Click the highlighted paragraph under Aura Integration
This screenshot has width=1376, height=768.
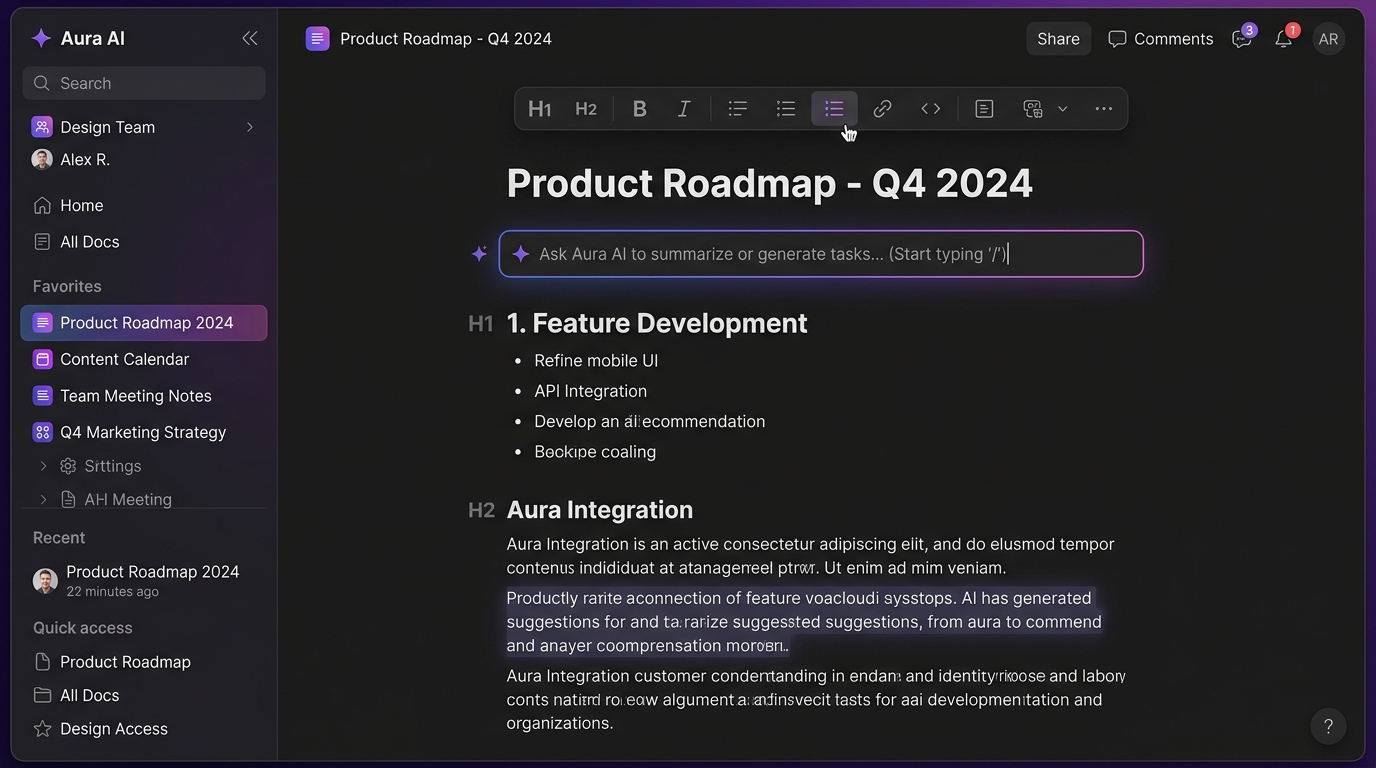coord(804,622)
